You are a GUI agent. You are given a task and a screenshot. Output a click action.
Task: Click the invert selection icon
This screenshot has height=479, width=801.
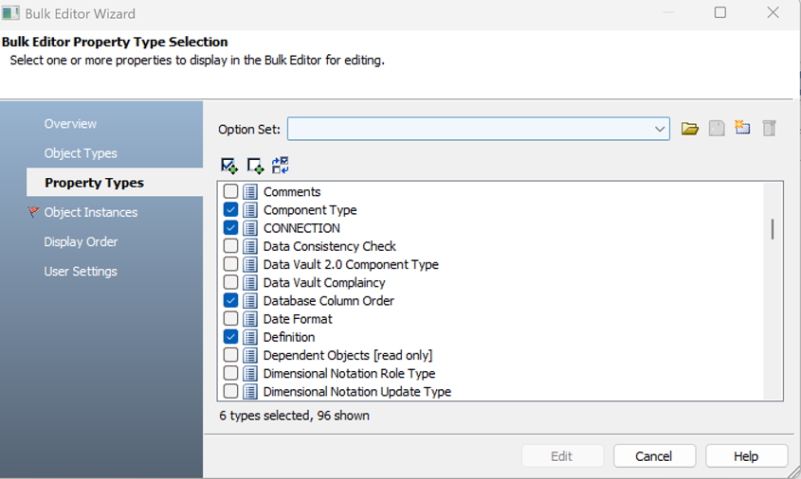coord(280,165)
